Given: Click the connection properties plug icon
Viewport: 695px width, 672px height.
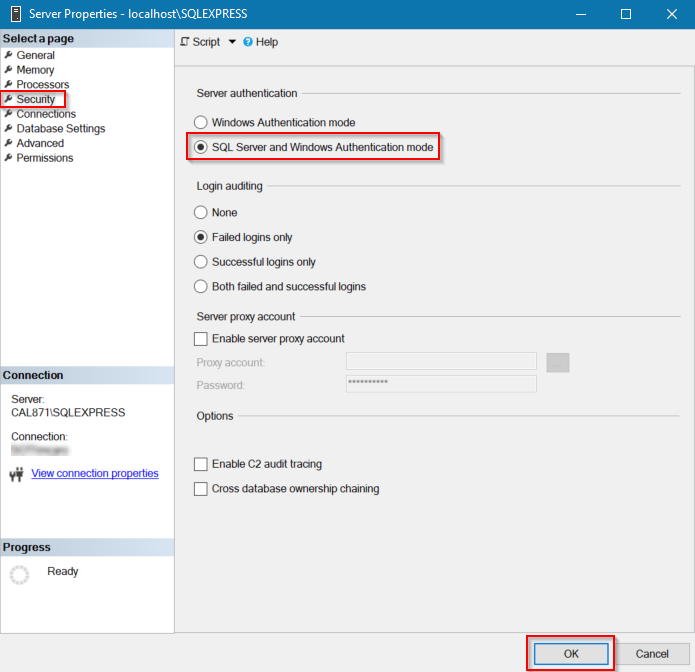Looking at the screenshot, I should (x=16, y=474).
